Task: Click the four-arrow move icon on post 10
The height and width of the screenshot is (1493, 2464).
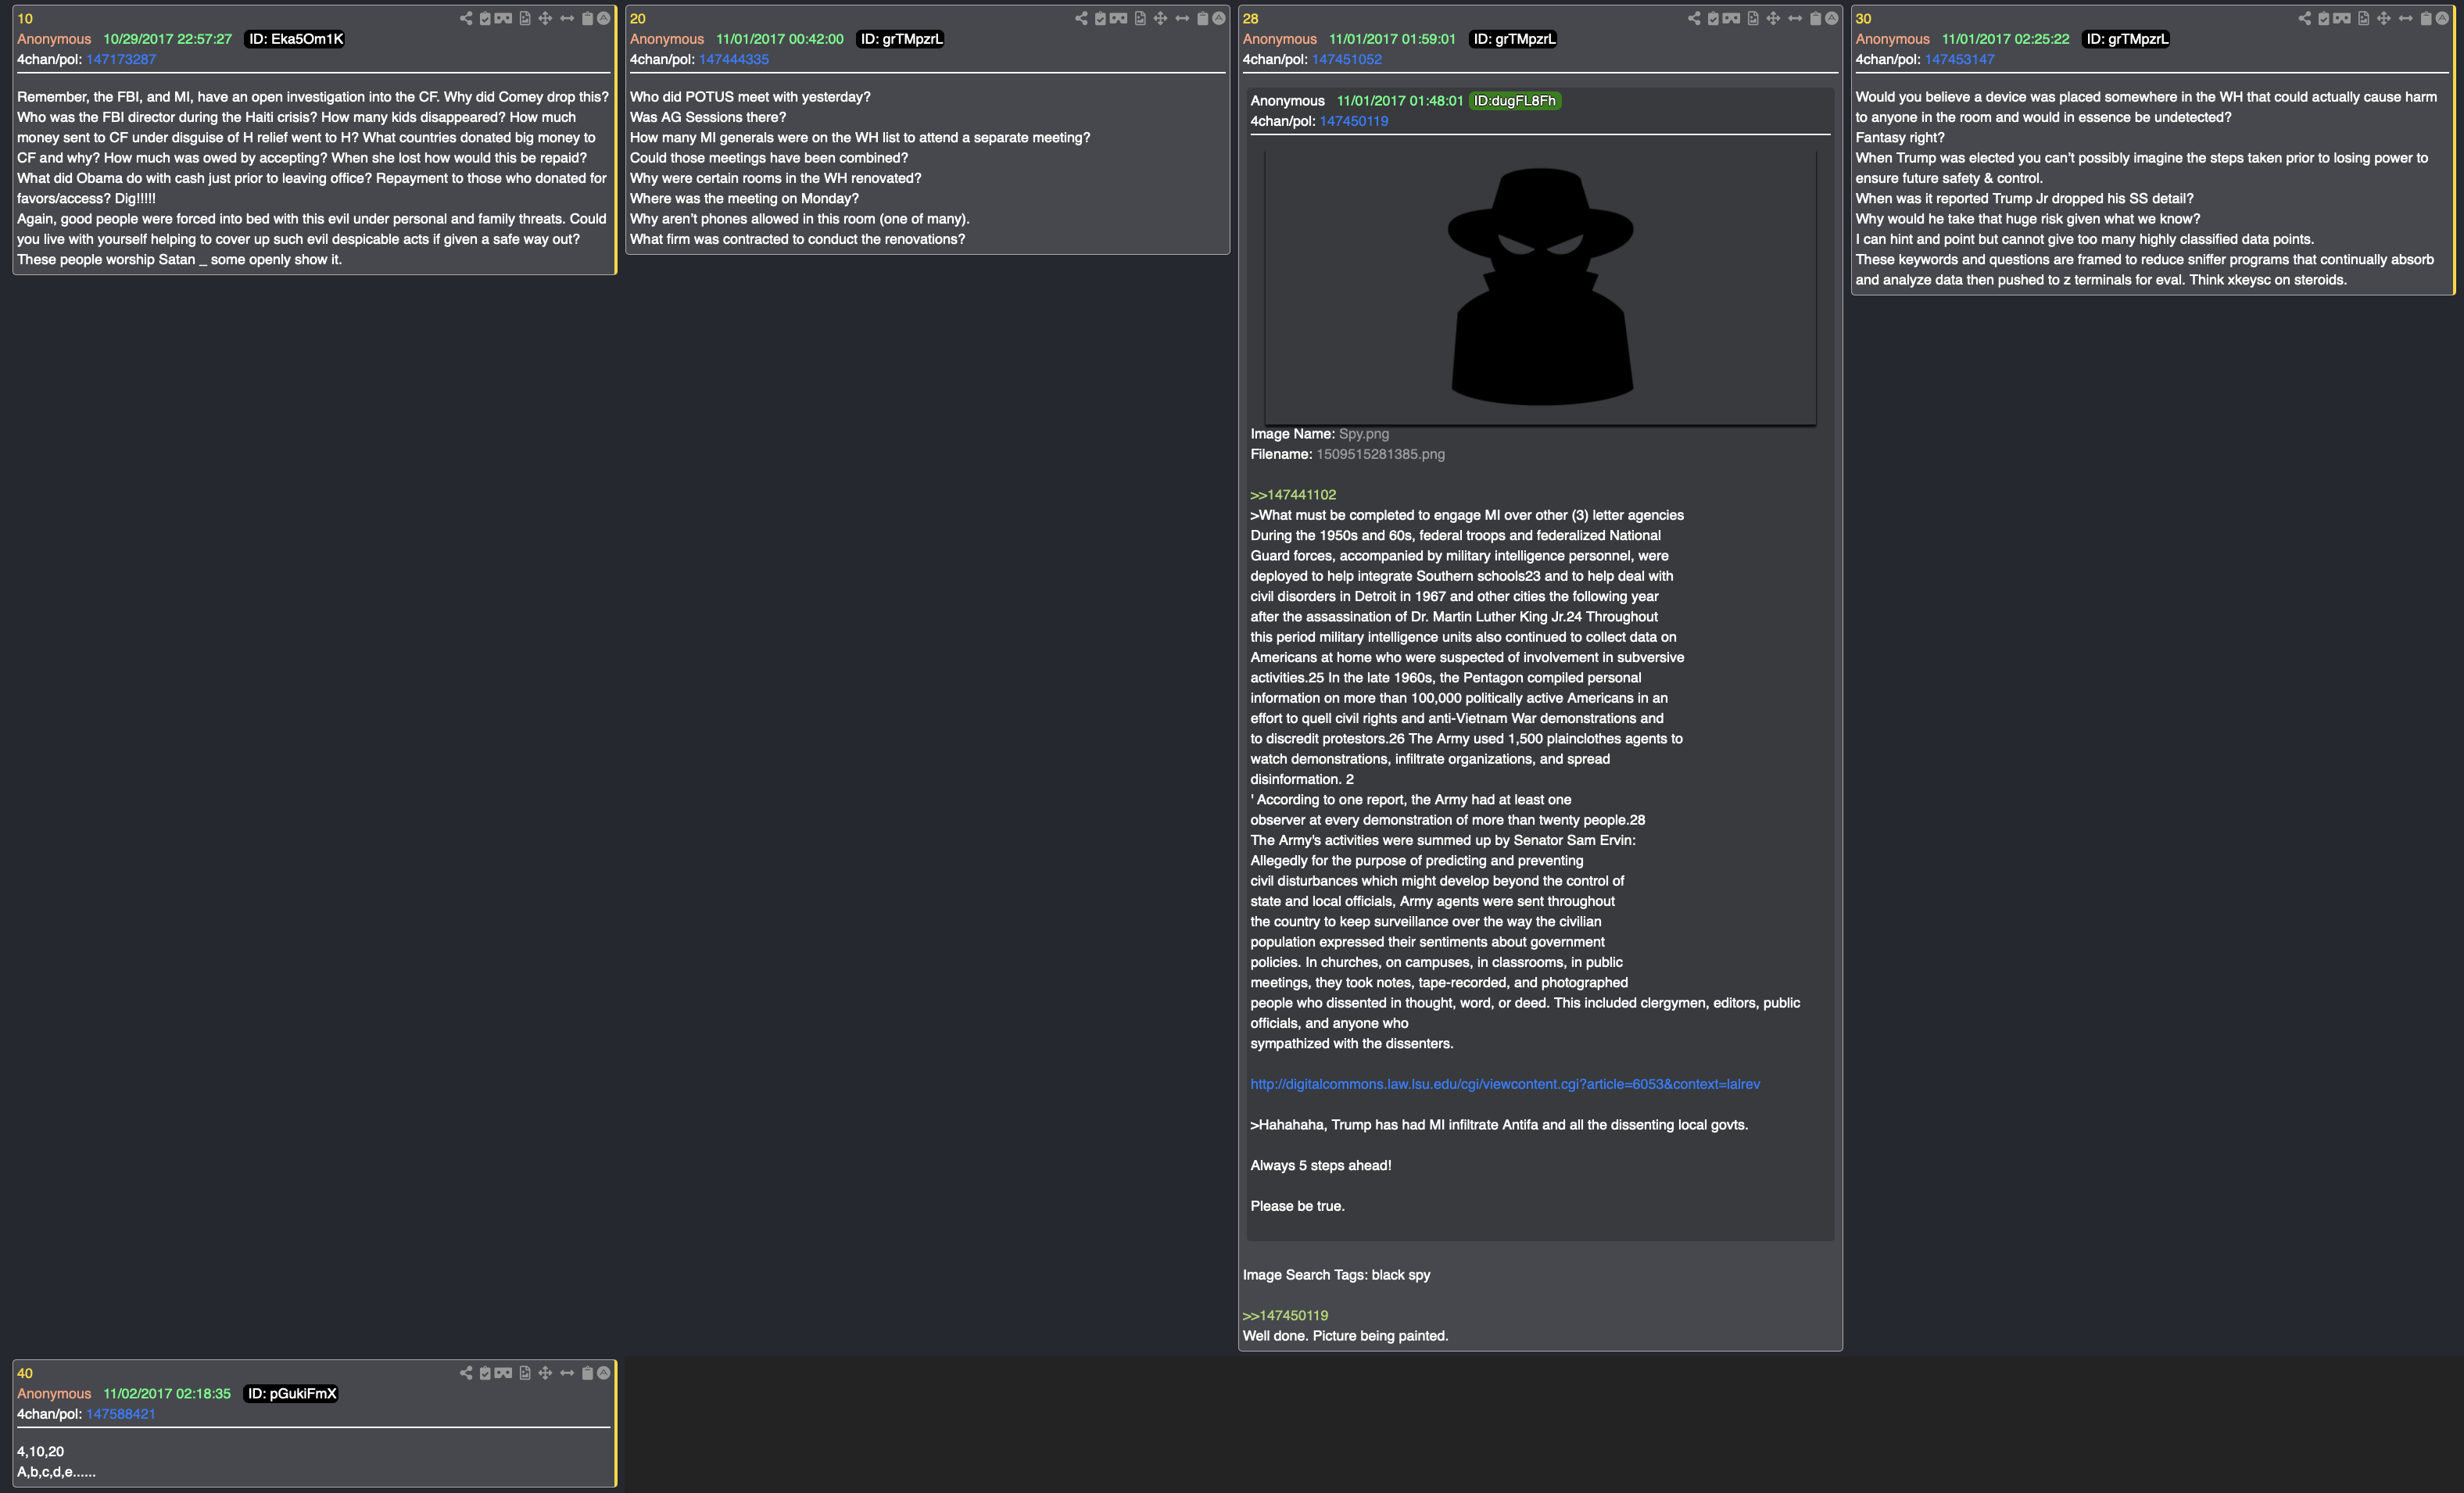Action: click(x=545, y=18)
